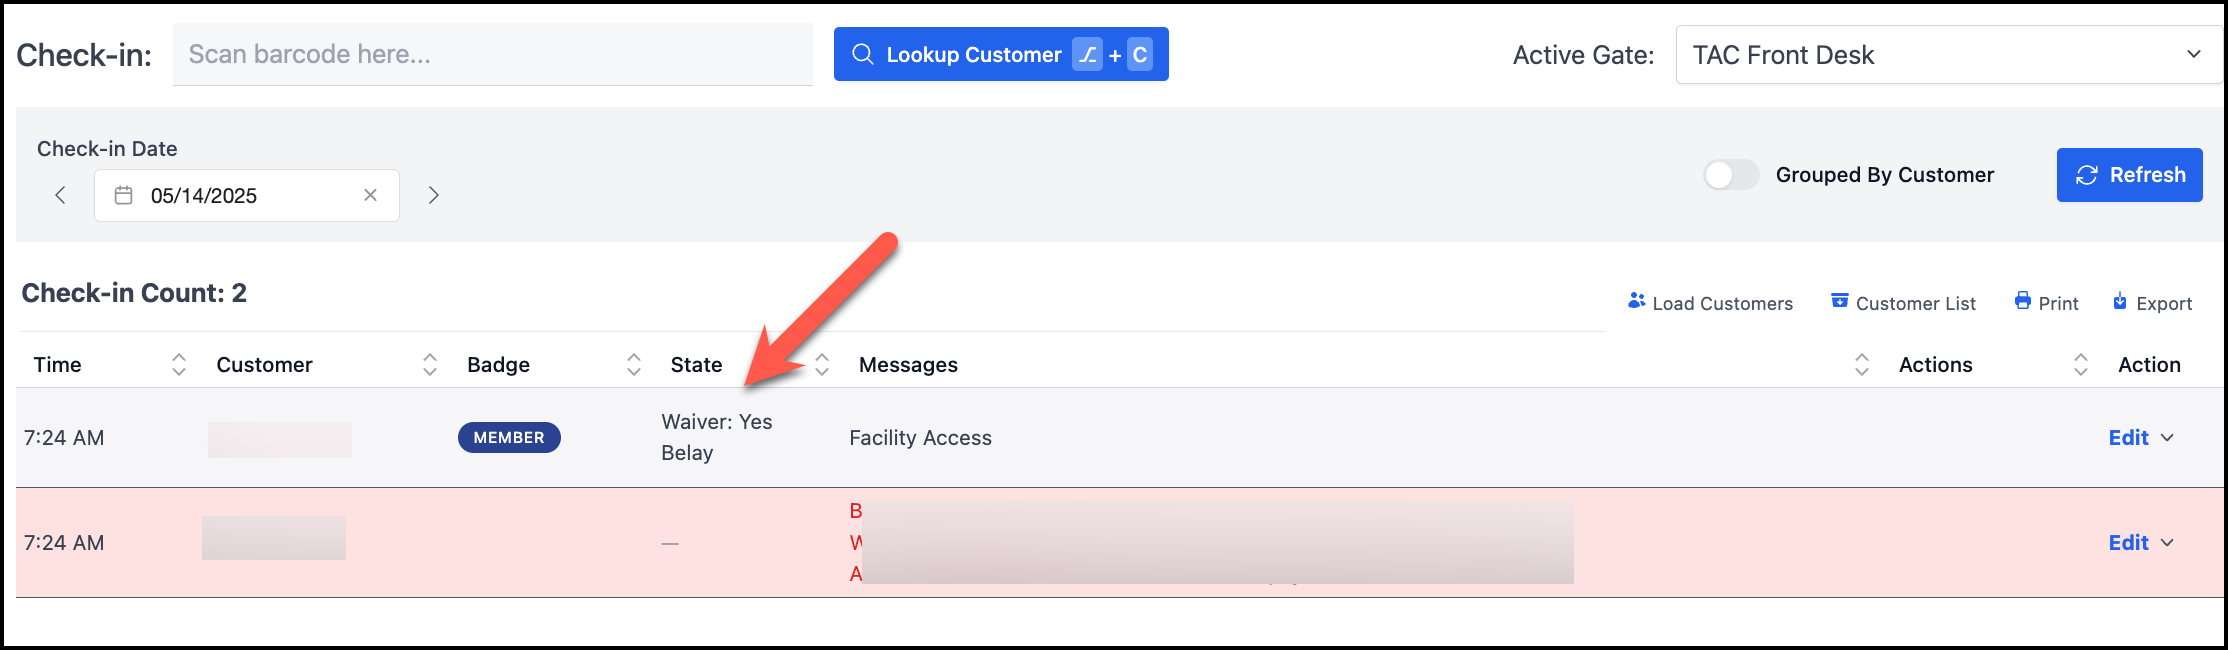Sort by Badge column arrows
2228x650 pixels.
[634, 364]
